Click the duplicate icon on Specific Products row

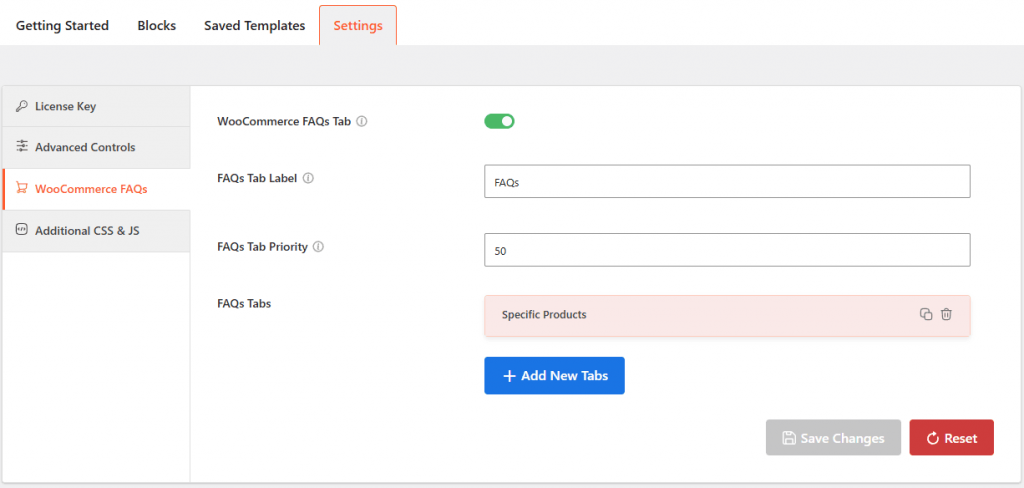(x=926, y=314)
